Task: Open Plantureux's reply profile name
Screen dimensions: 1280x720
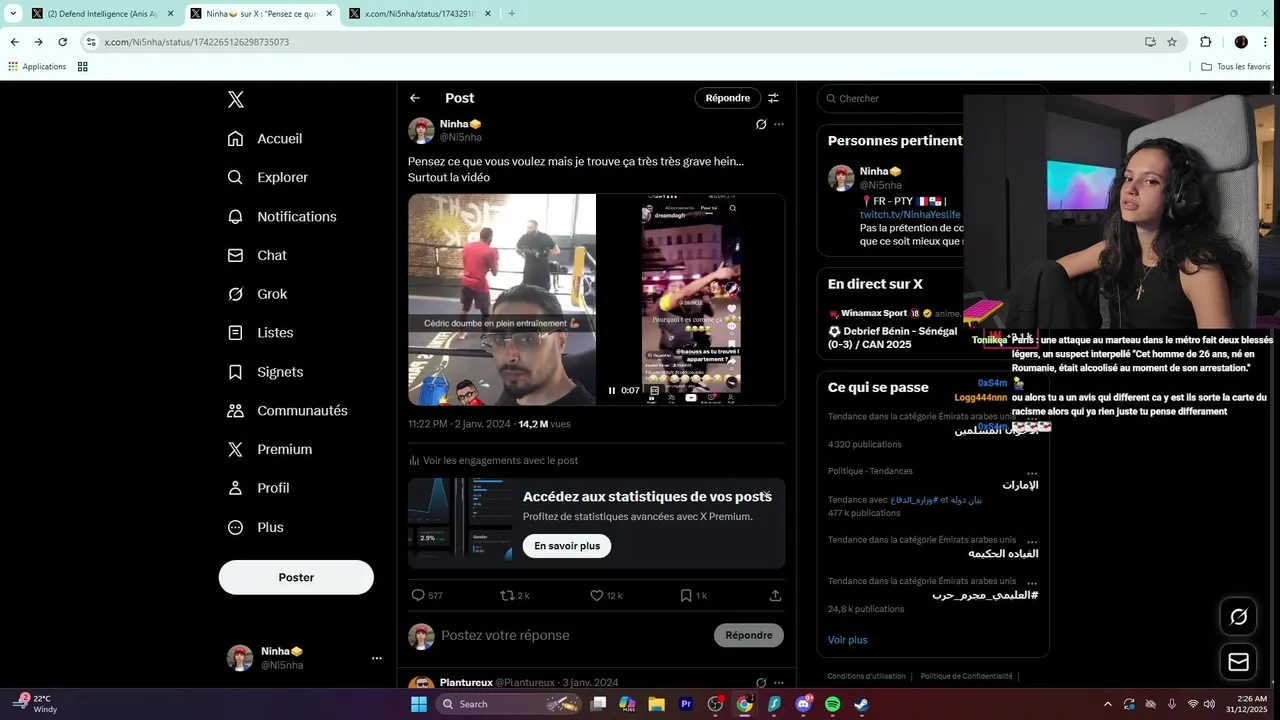Action: 466,683
